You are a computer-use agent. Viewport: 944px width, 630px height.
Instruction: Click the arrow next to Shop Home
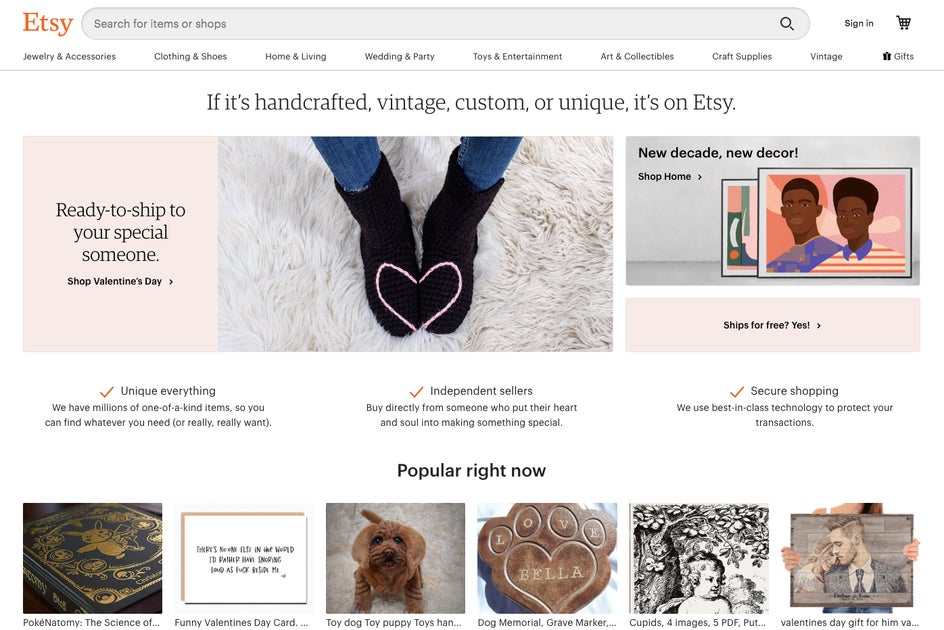click(x=700, y=177)
